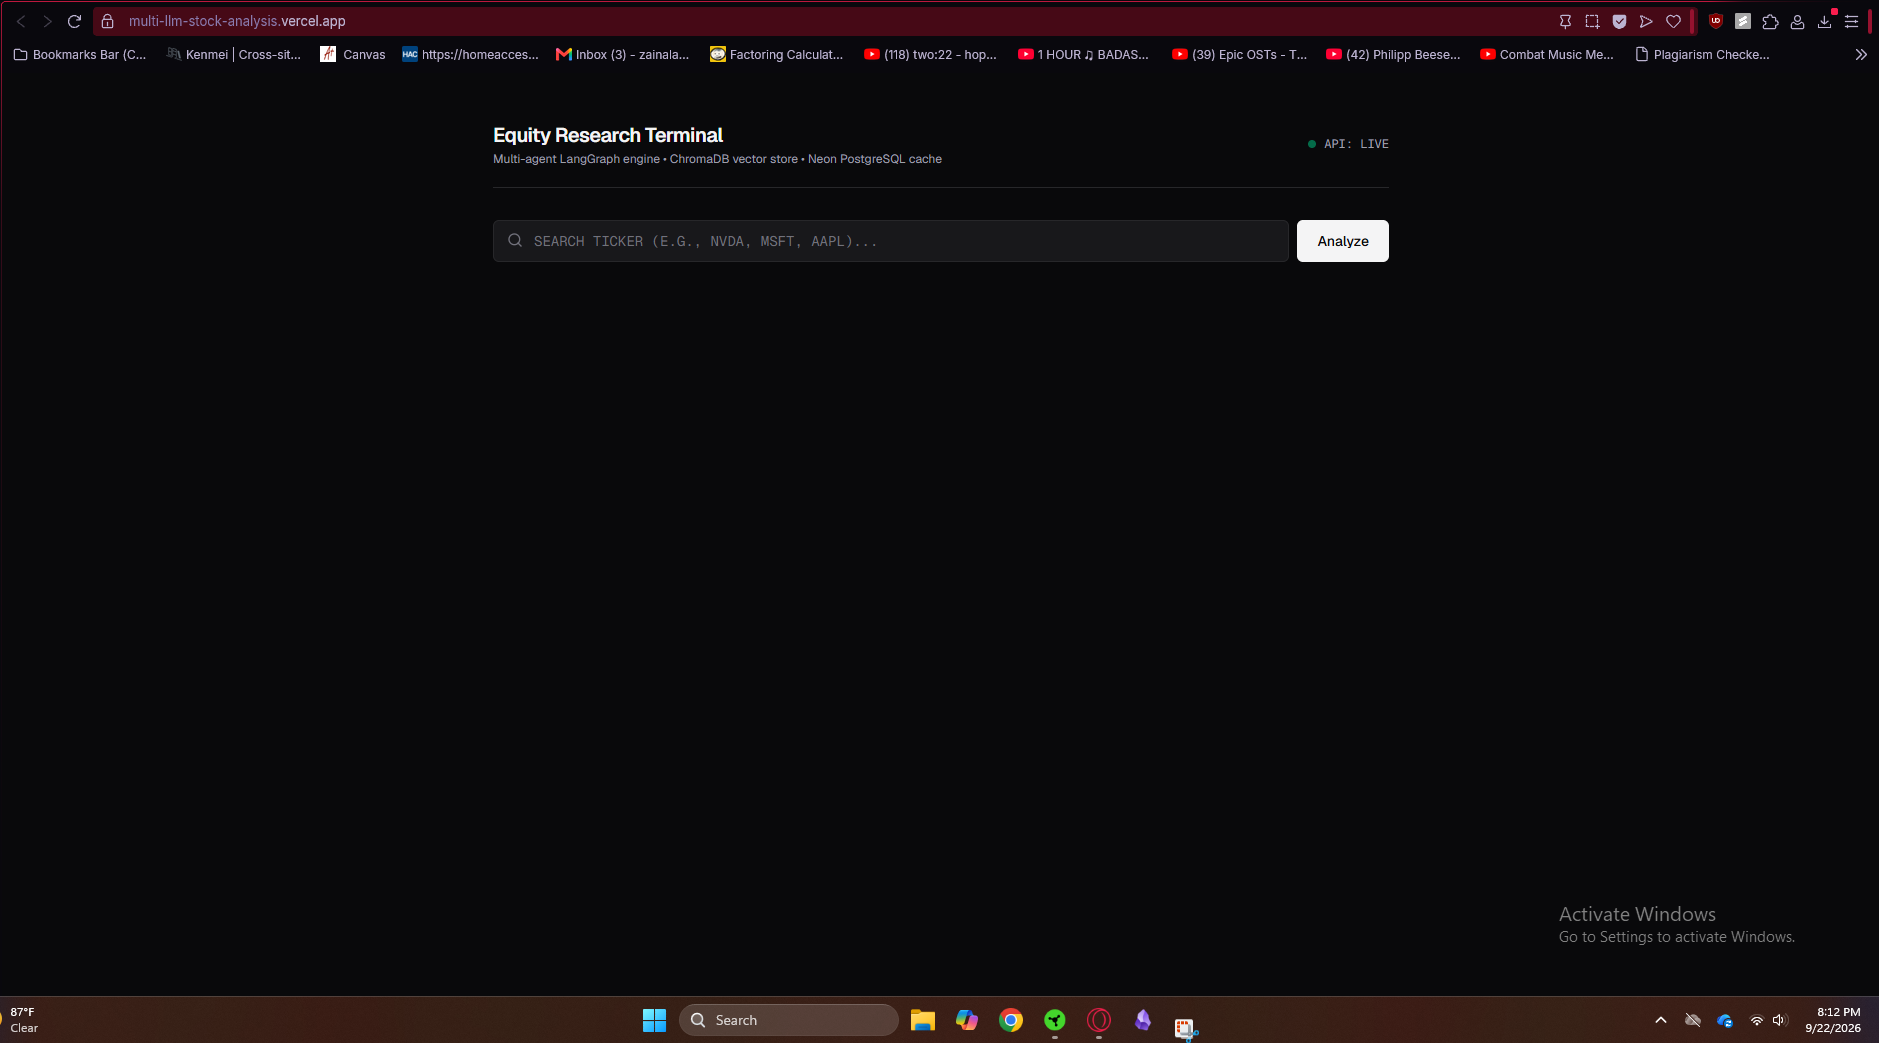The image size is (1879, 1043).
Task: Open the snapshot icon in address bar
Action: 1592,21
